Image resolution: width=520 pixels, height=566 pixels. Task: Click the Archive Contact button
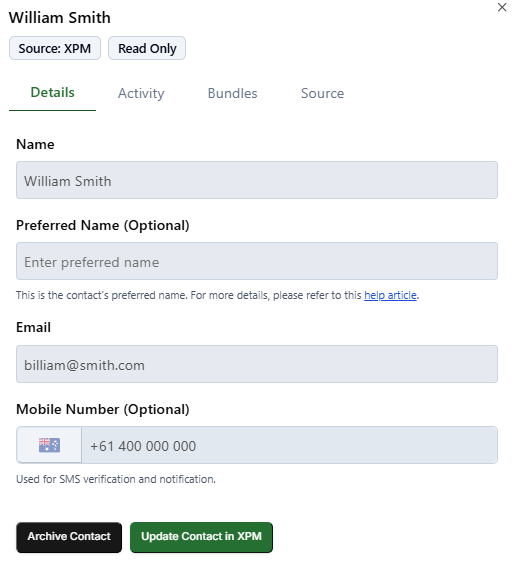(x=69, y=537)
